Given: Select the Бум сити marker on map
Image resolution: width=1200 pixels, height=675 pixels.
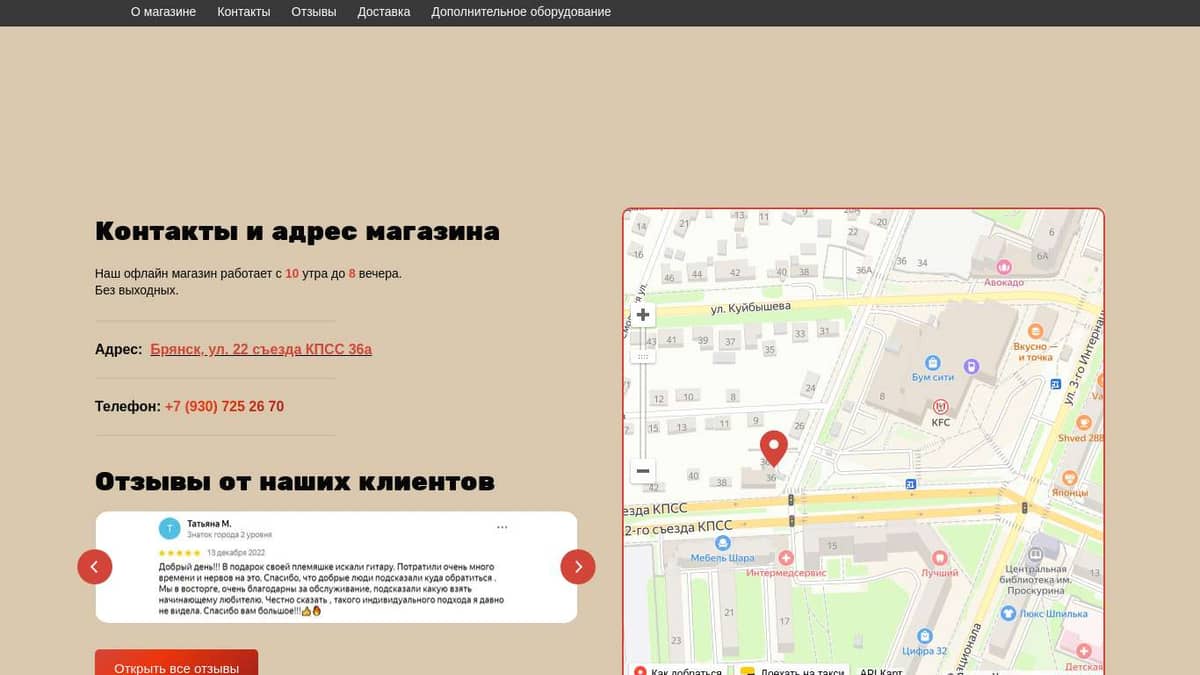Looking at the screenshot, I should [x=933, y=362].
